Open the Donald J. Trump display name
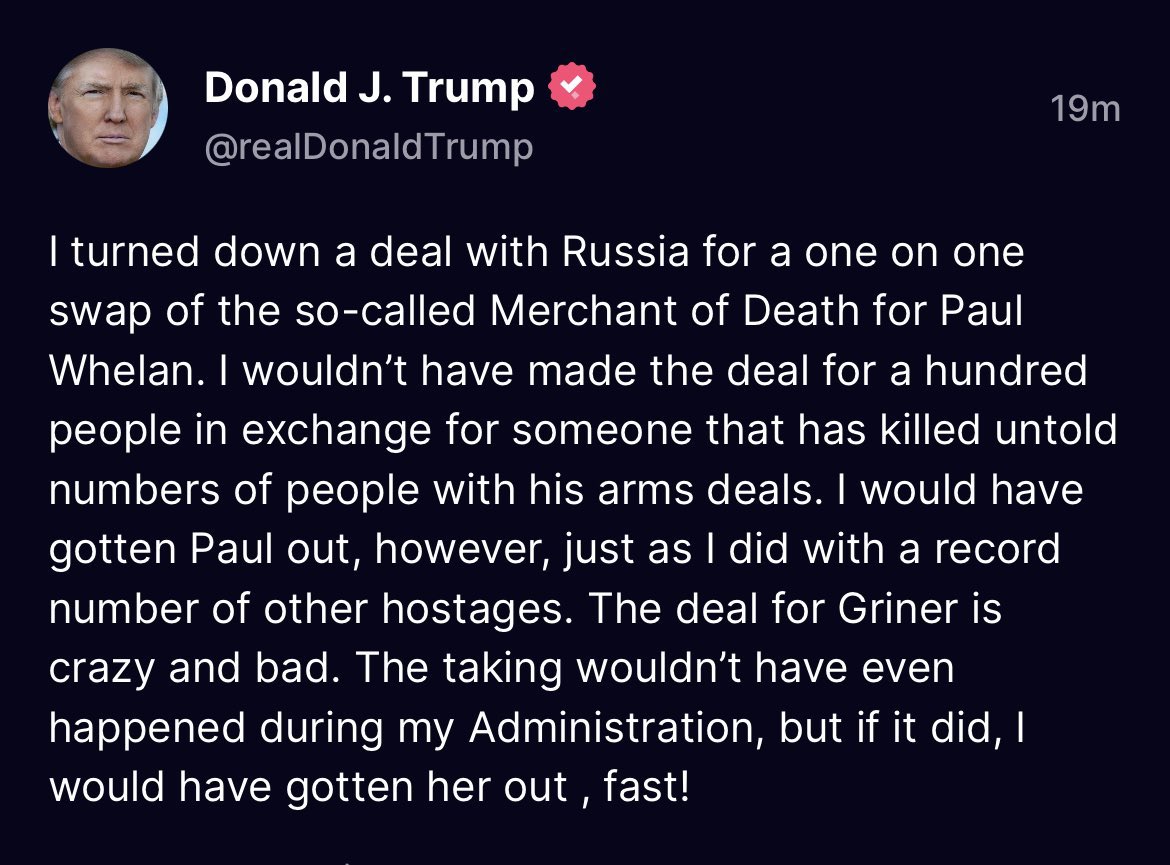This screenshot has height=865, width=1170. (x=369, y=87)
